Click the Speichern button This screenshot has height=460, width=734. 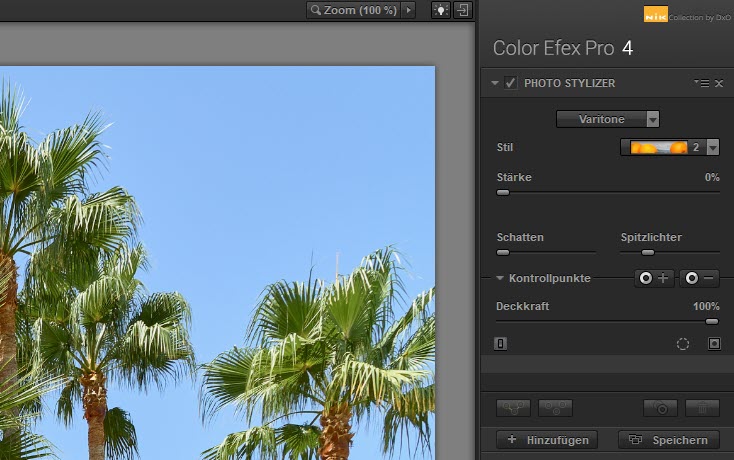tap(668, 440)
